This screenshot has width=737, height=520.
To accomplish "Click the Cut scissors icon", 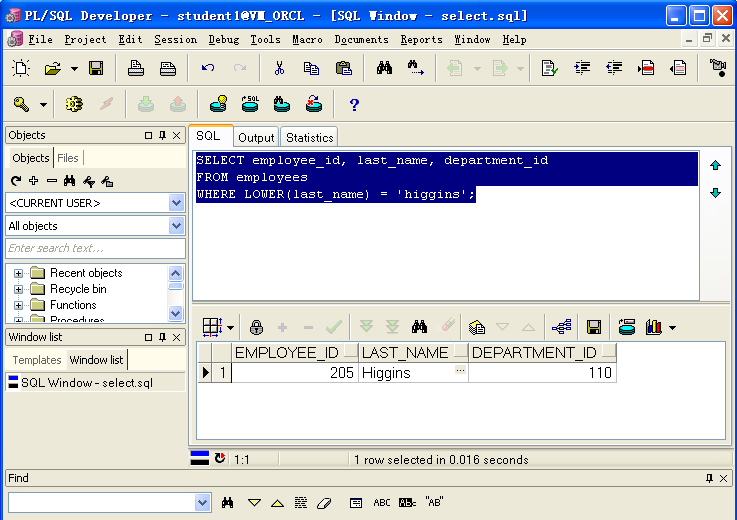I will coord(279,68).
